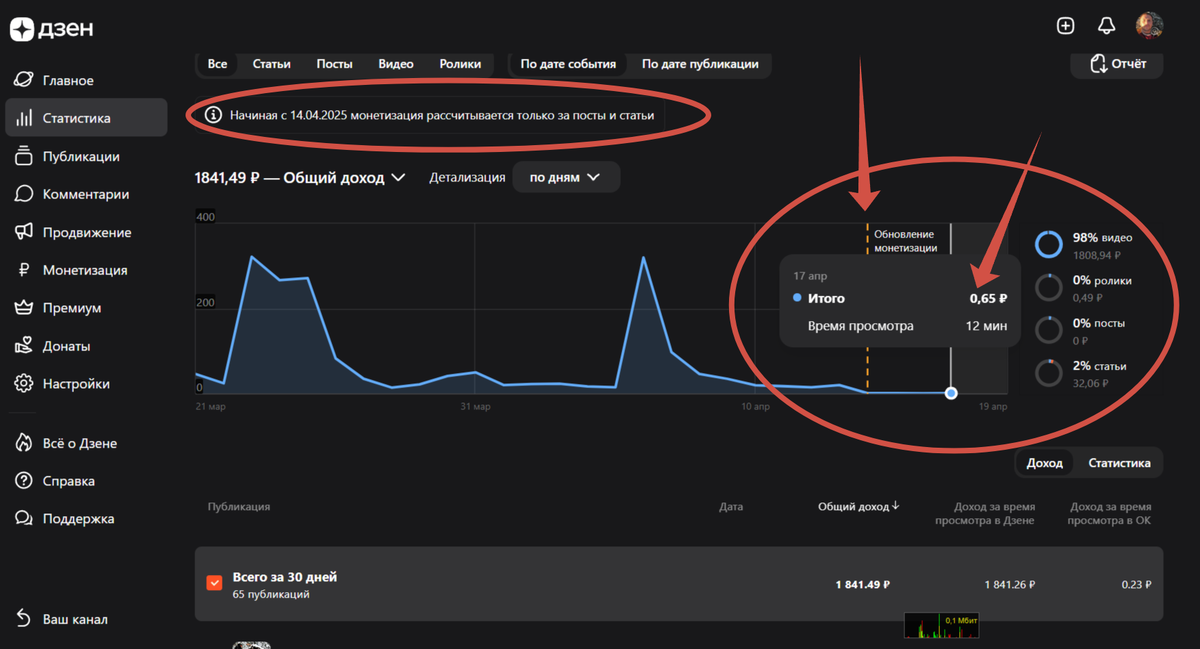
Task: Click the 1 841.49 ₽ total income cell
Action: 862,584
